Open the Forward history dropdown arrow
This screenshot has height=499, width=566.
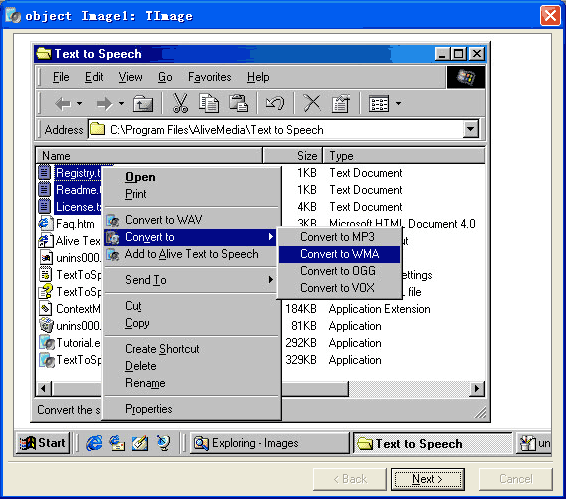tap(121, 104)
